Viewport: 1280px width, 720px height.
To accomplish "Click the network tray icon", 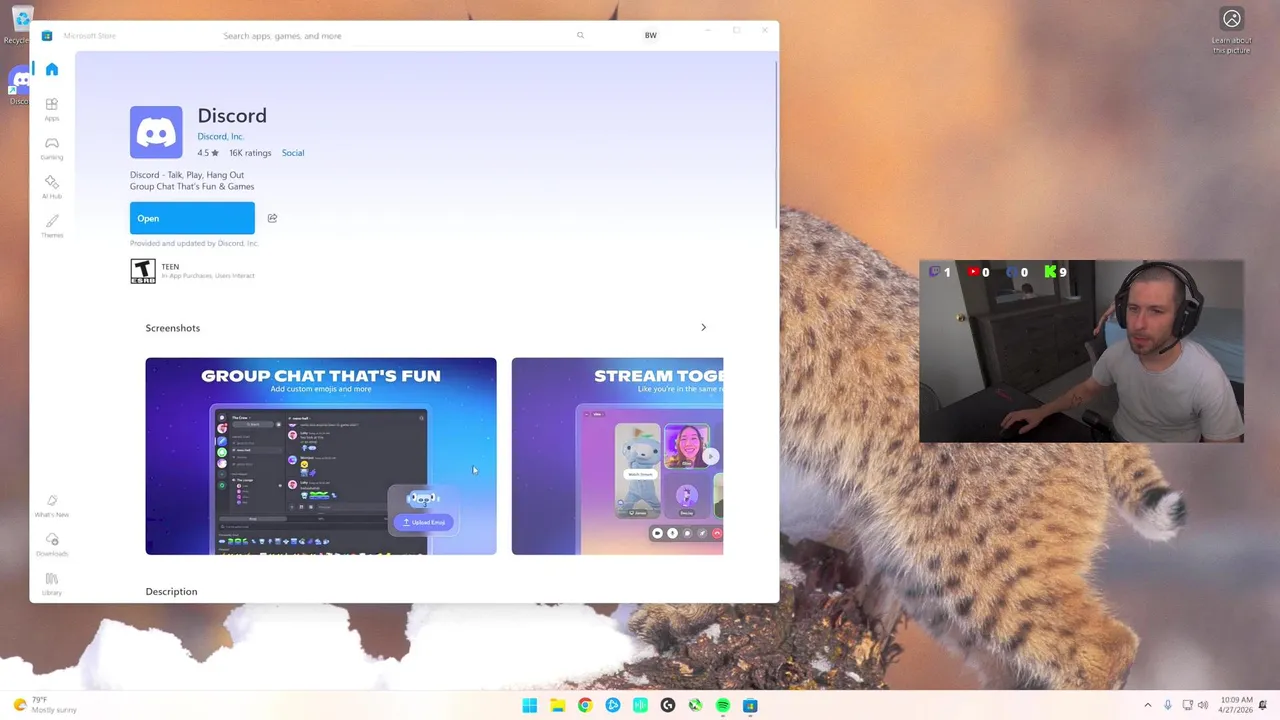I will click(x=1187, y=705).
